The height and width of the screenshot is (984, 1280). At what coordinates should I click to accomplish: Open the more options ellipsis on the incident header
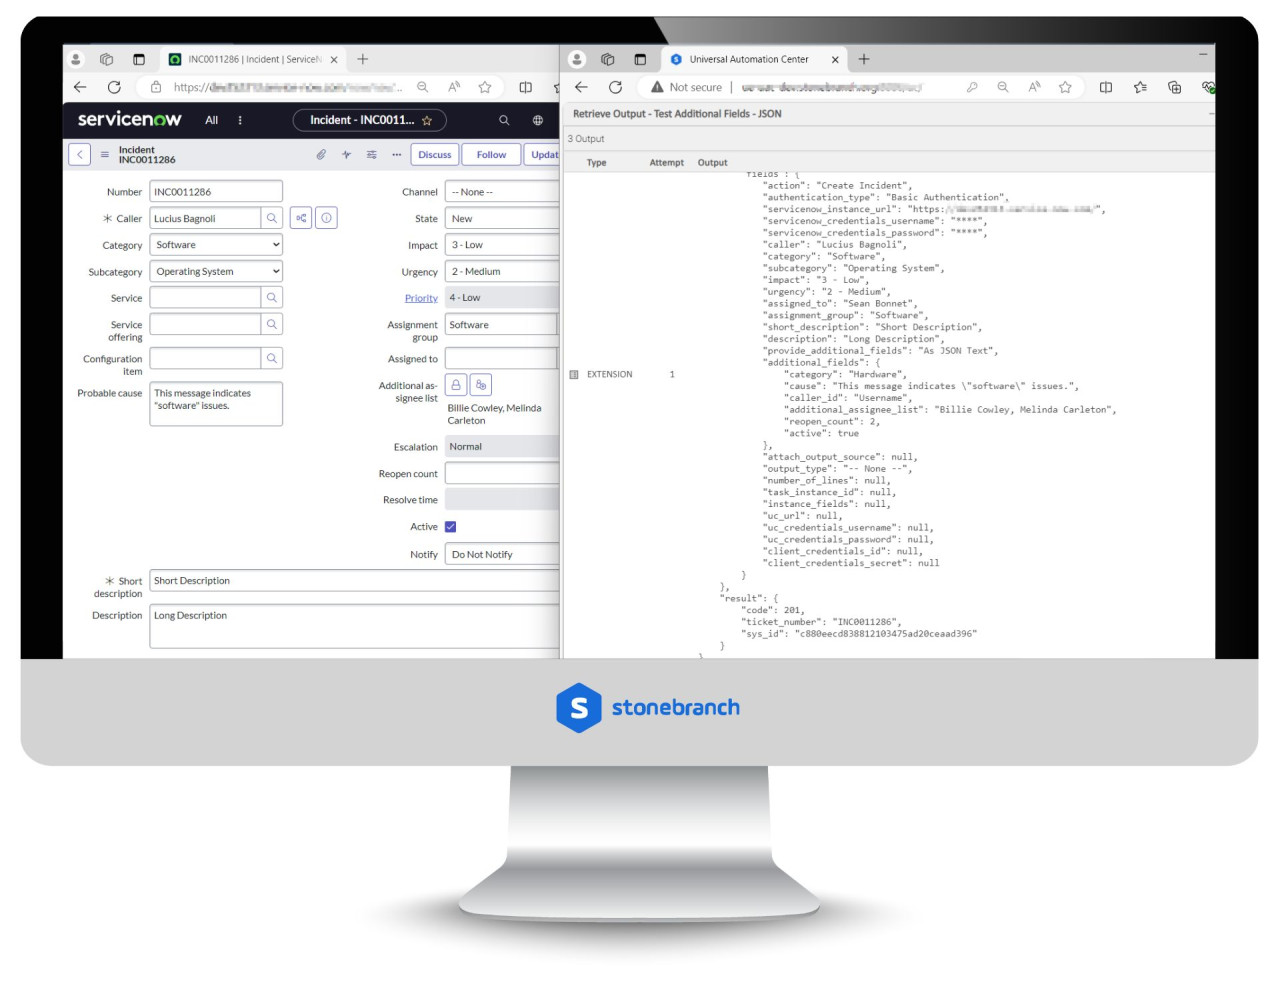coord(396,154)
